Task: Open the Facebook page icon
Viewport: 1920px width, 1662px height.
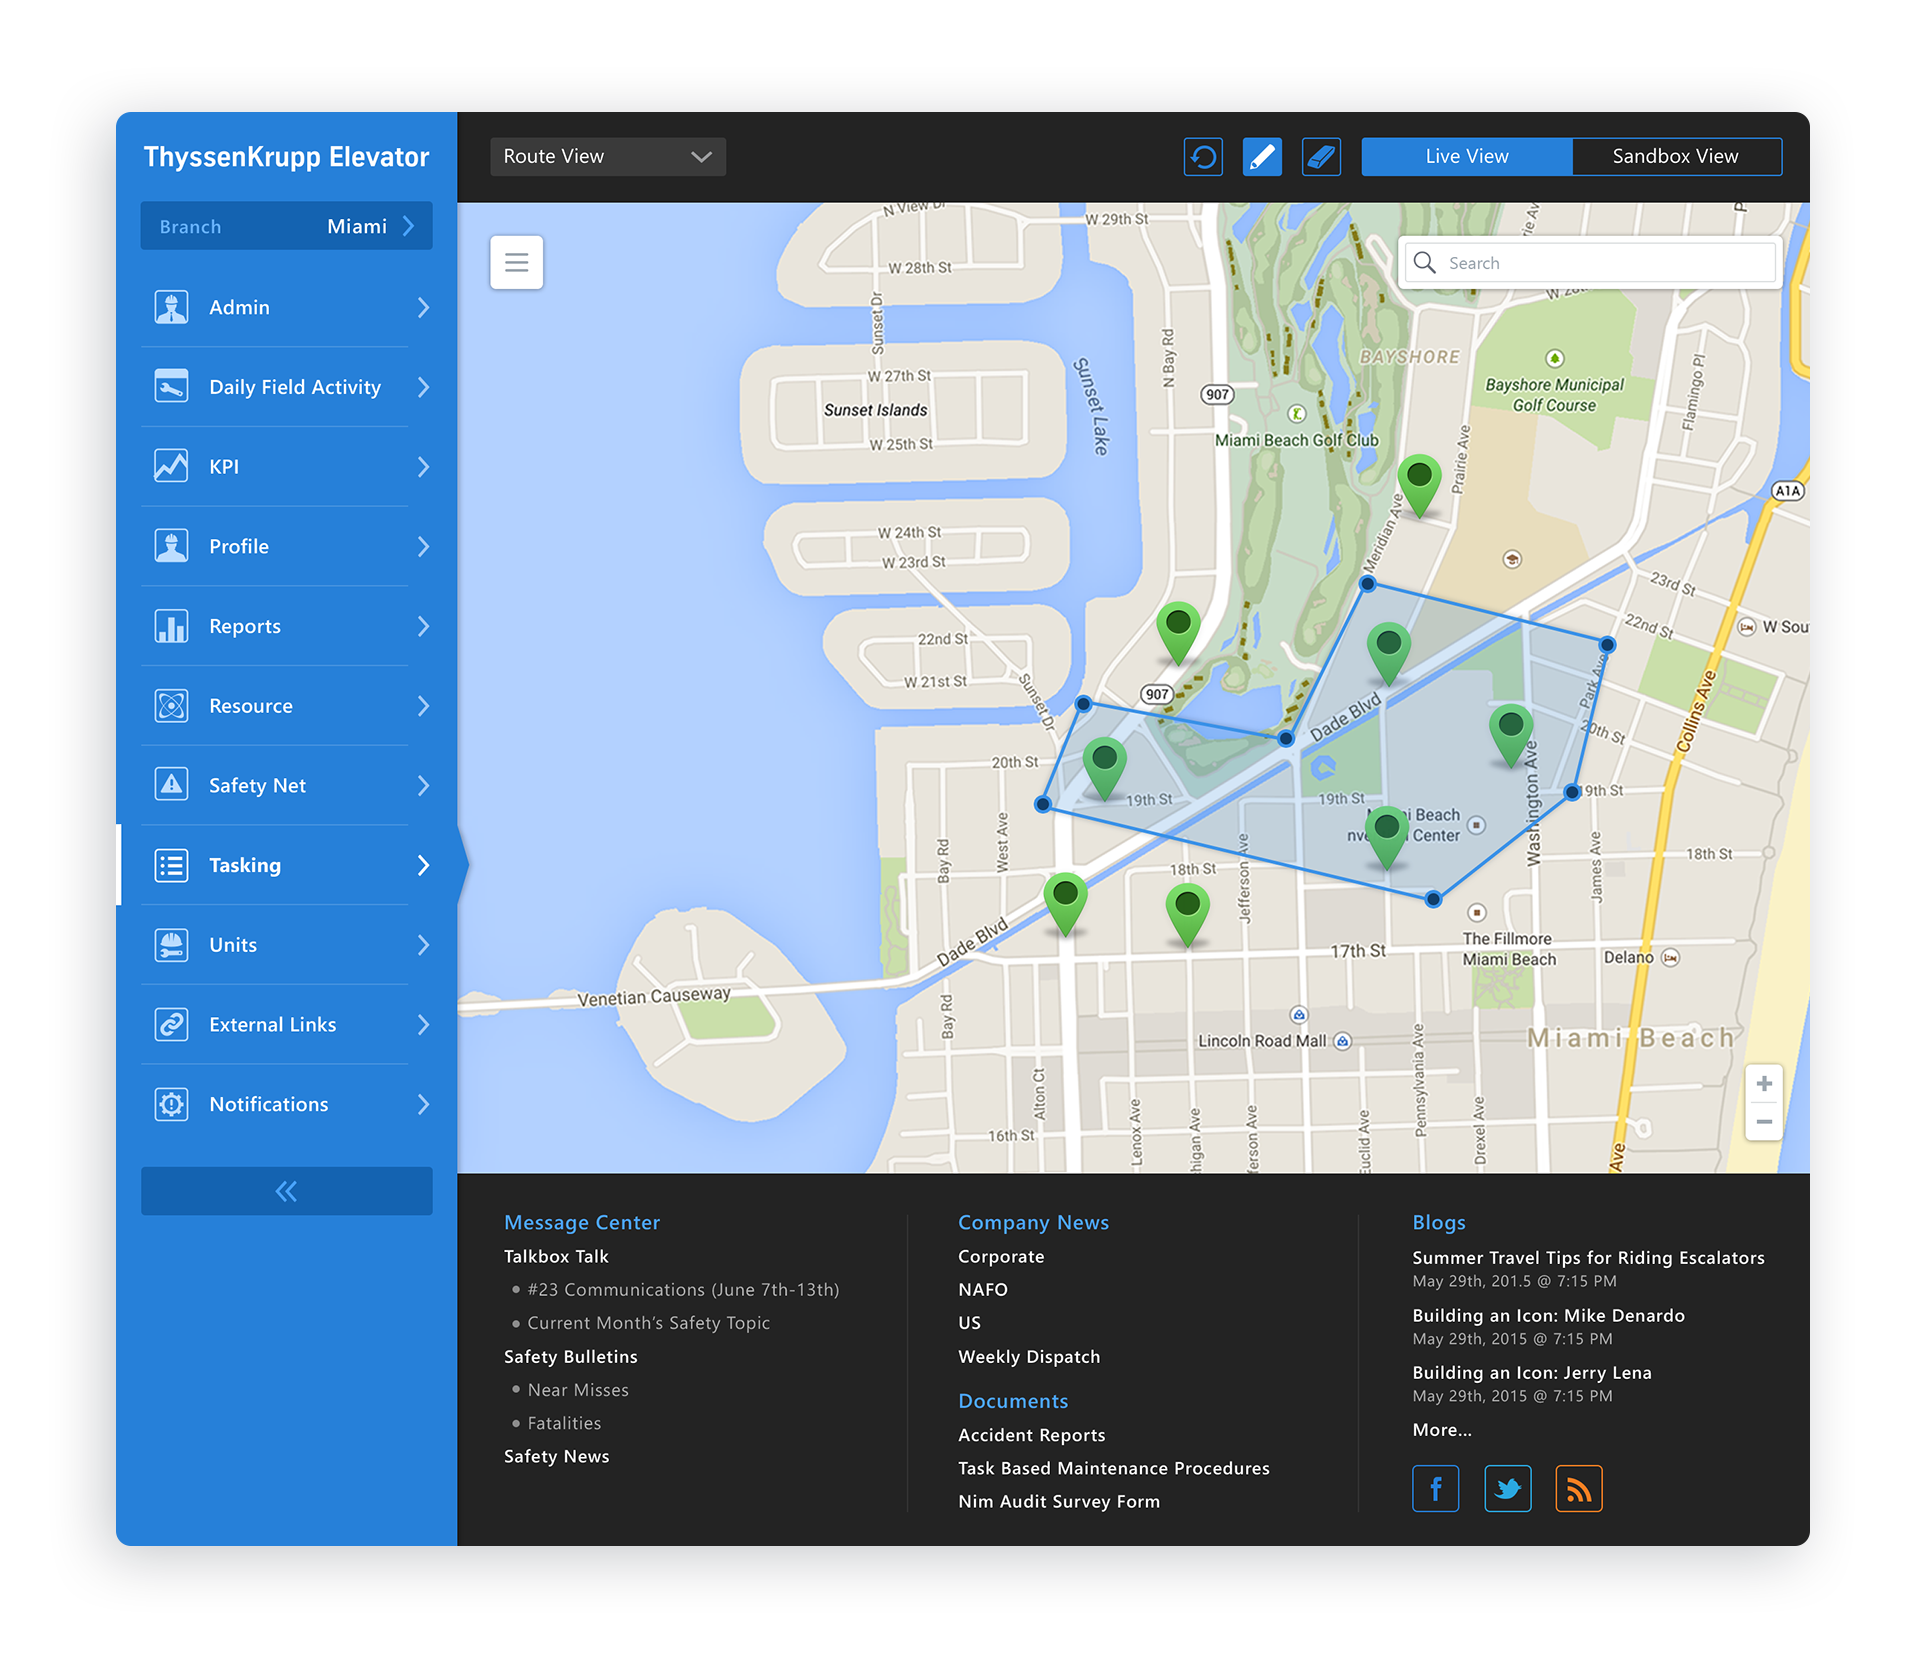Action: pyautogui.click(x=1435, y=1489)
